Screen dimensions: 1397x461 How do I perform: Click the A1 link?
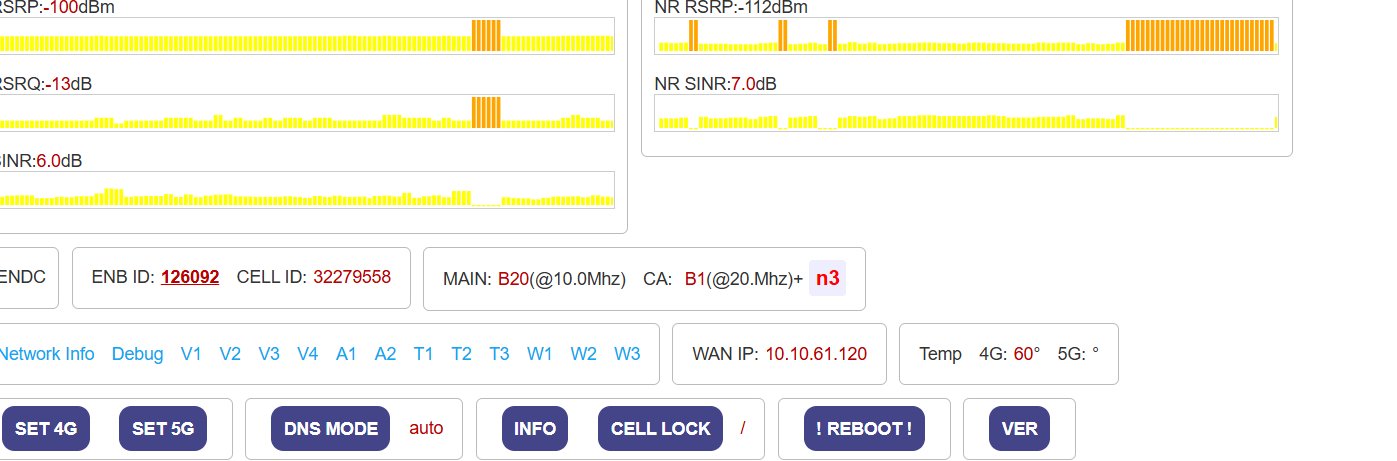tap(346, 354)
